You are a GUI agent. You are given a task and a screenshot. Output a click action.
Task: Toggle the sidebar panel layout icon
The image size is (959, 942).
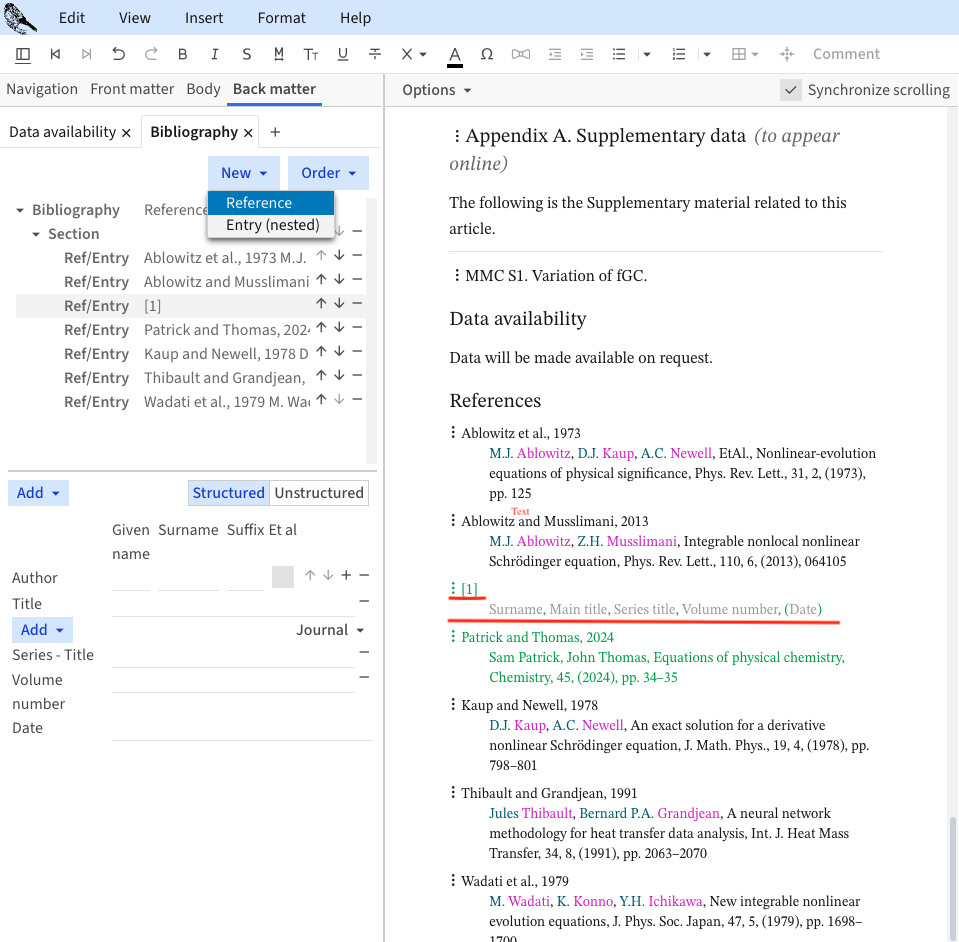pos(23,54)
